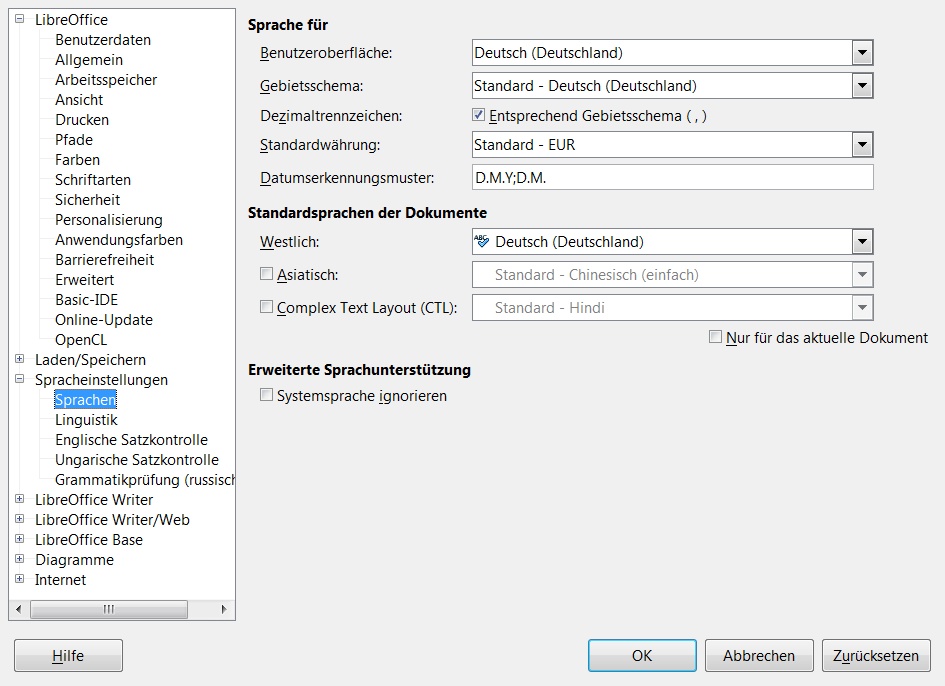Screen dimensions: 945x686
Task: Click the Zurücksetzen button
Action: click(876, 655)
